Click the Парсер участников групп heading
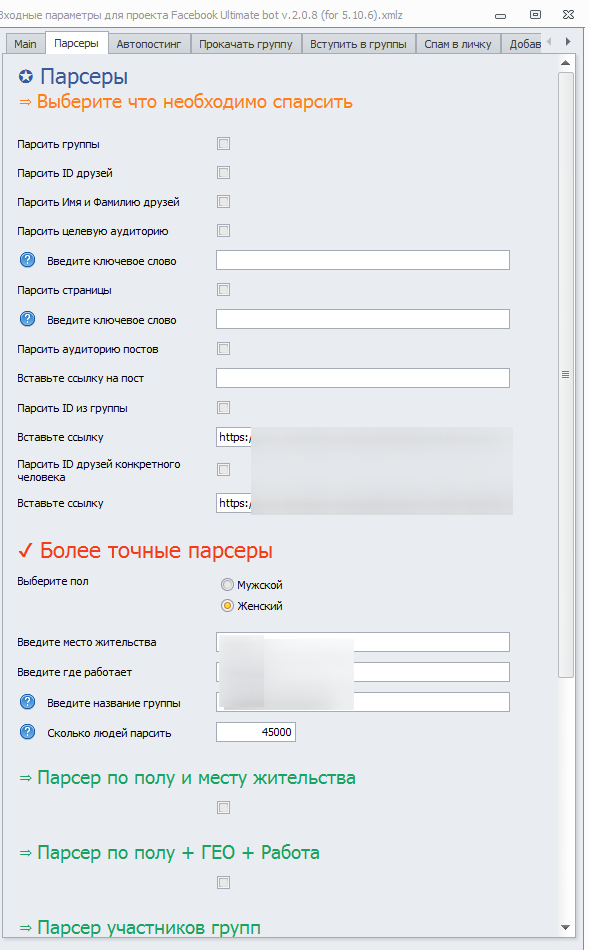The image size is (590, 950). pos(149,928)
